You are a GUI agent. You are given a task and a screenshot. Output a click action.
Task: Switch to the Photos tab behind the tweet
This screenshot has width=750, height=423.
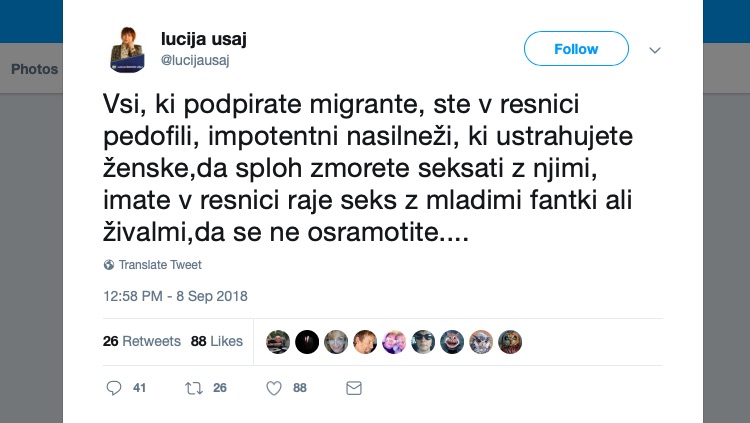(x=34, y=70)
